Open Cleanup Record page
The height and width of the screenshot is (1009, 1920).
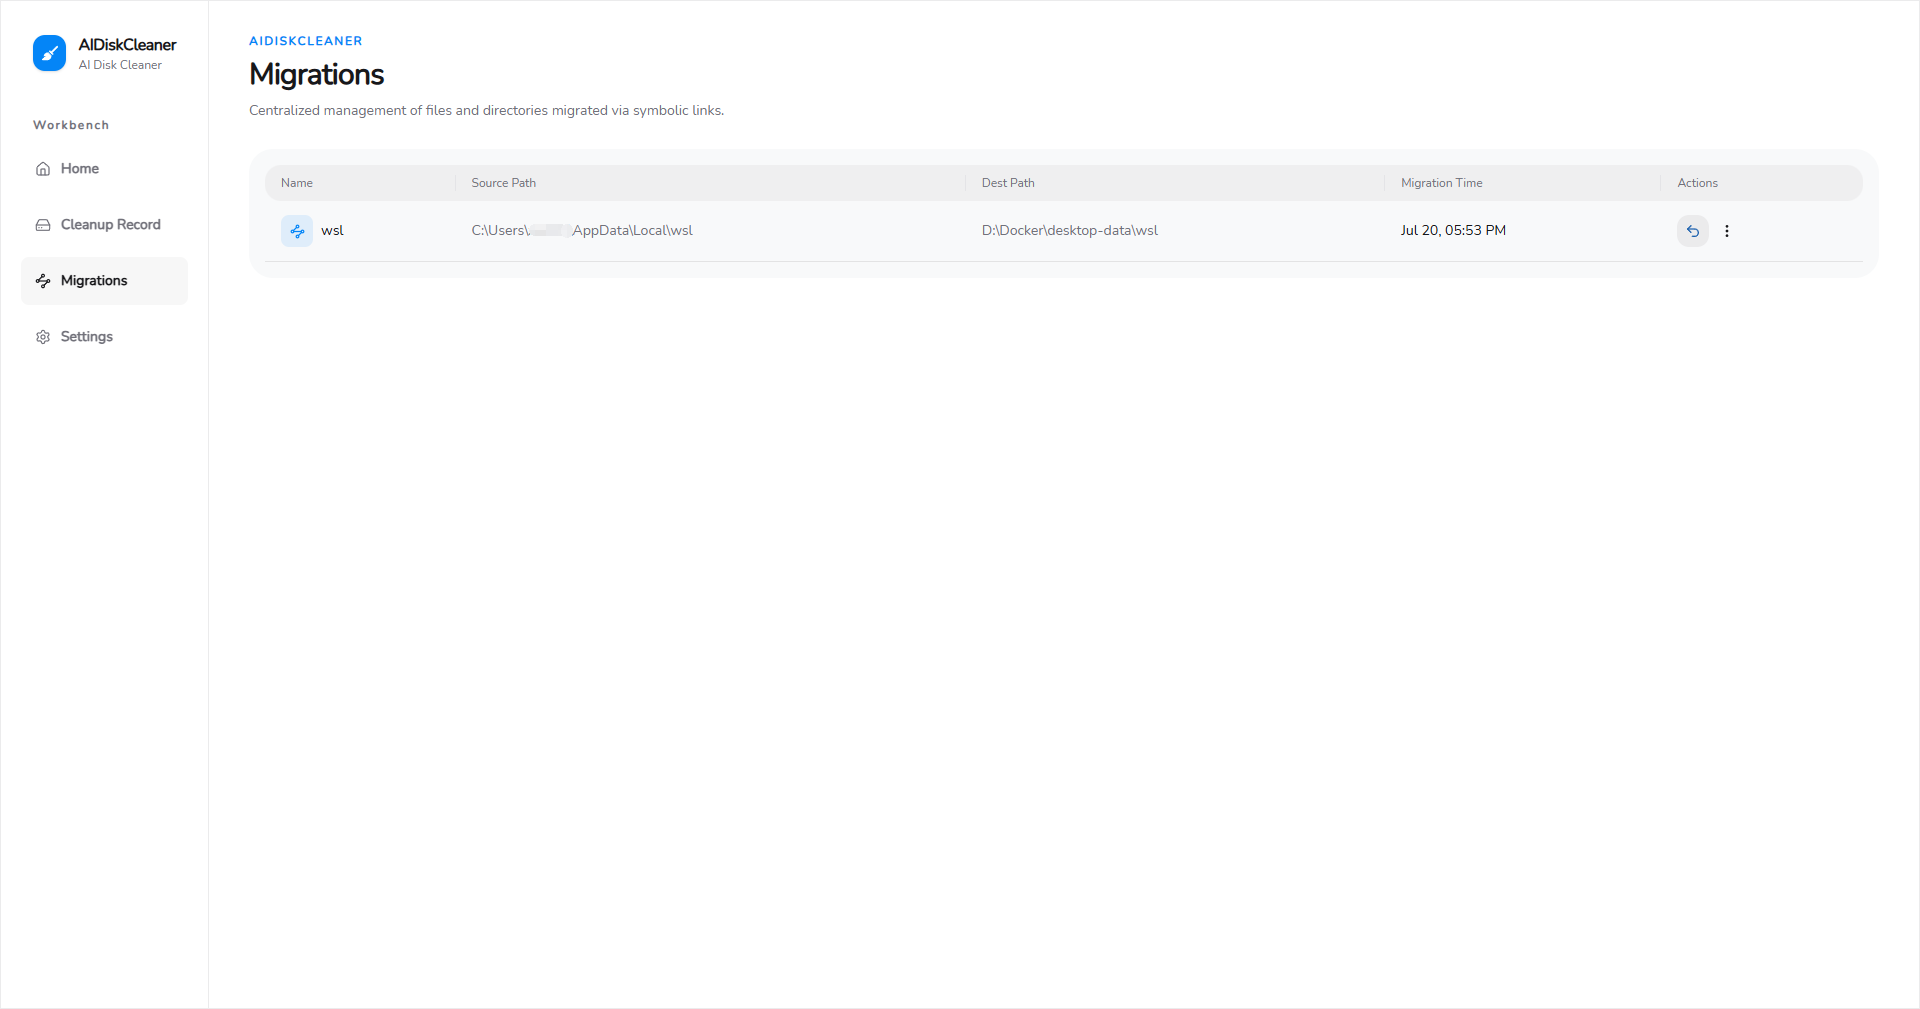(x=104, y=225)
